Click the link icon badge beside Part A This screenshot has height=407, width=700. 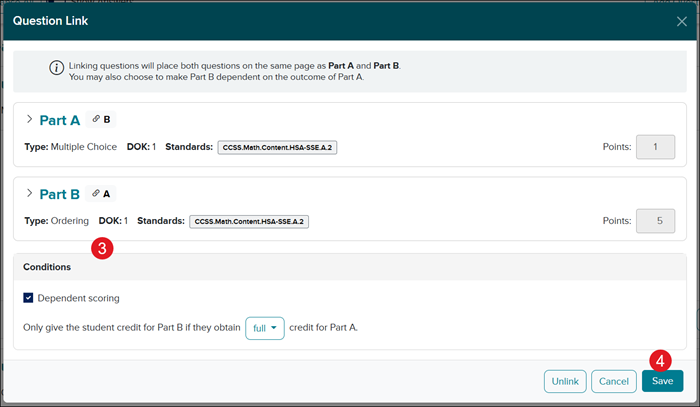tap(101, 120)
